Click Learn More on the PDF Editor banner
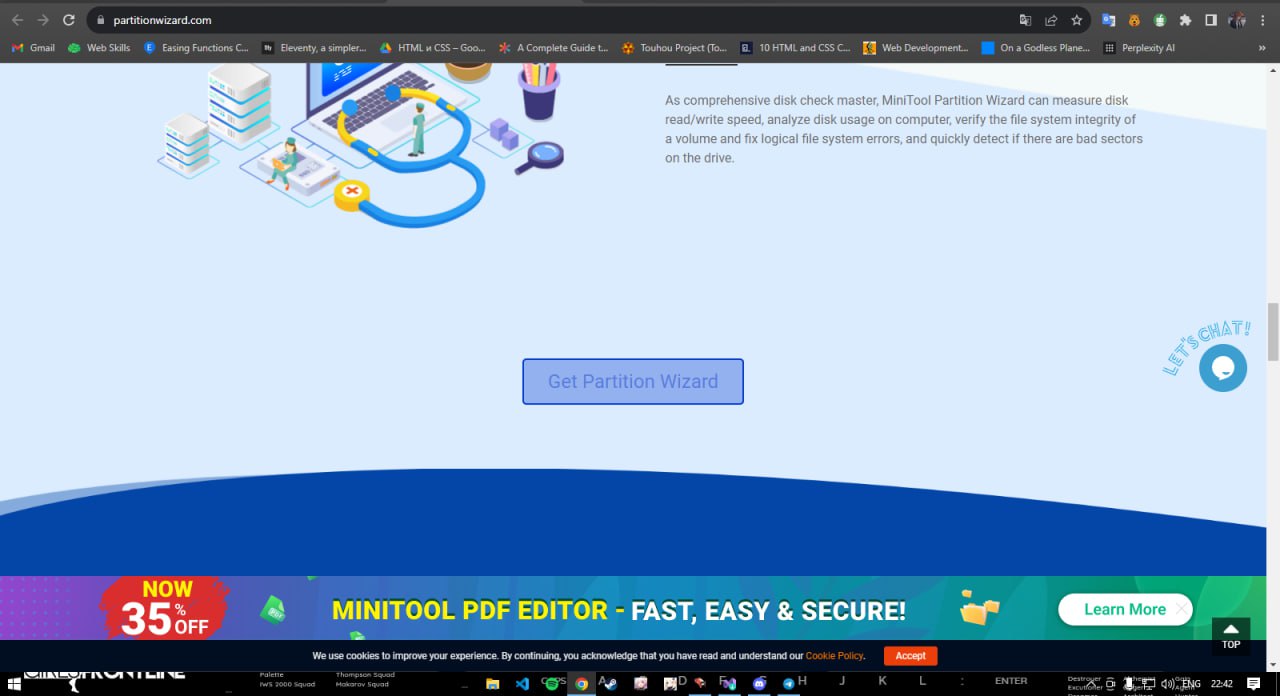The width and height of the screenshot is (1280, 696). (1124, 609)
